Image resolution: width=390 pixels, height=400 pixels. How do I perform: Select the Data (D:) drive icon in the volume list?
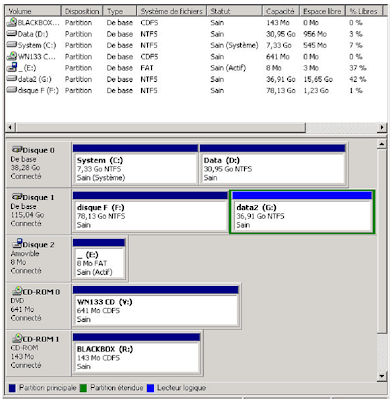coord(12,34)
